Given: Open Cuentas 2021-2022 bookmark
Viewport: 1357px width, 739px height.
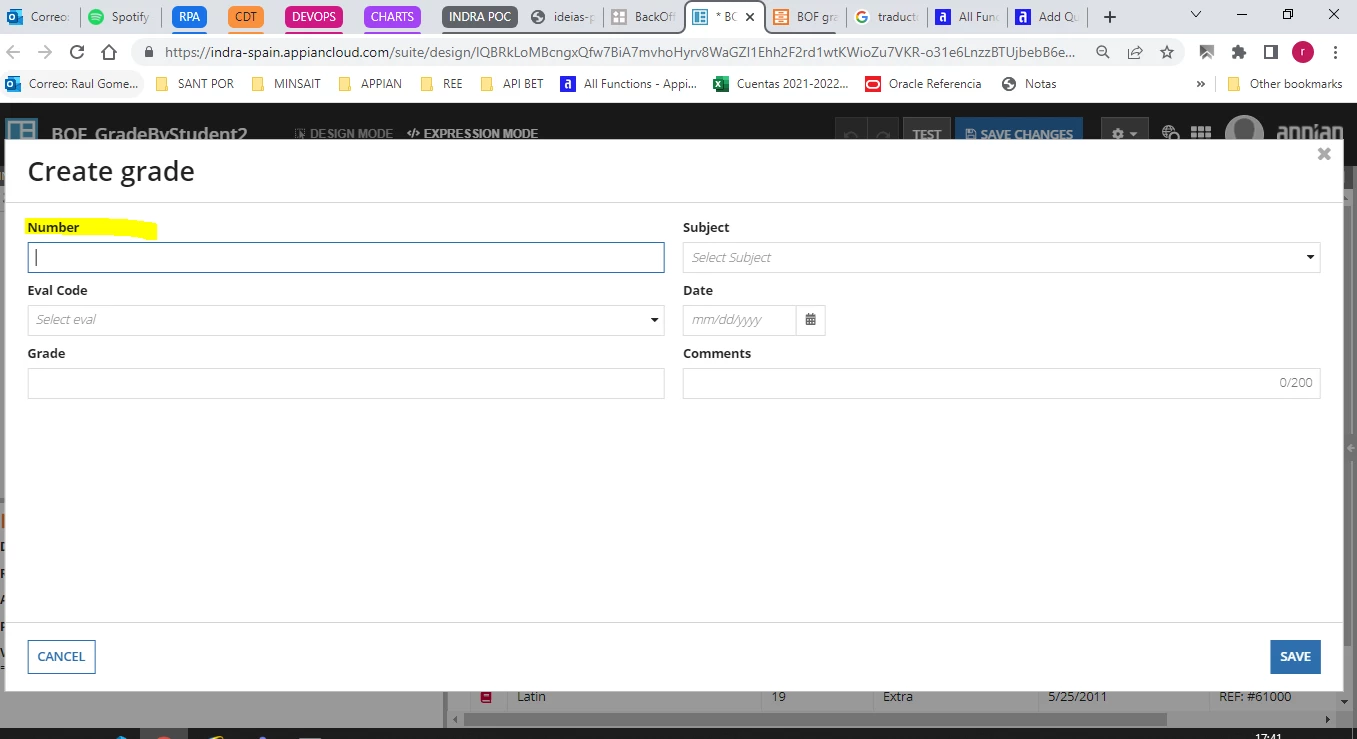Looking at the screenshot, I should tap(781, 84).
